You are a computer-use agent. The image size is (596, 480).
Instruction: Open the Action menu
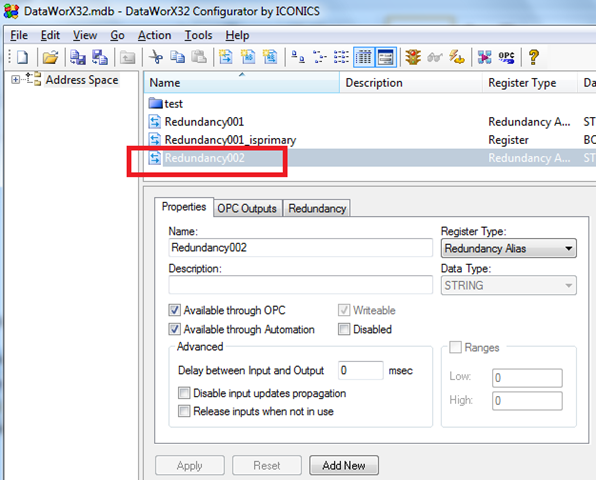[154, 35]
